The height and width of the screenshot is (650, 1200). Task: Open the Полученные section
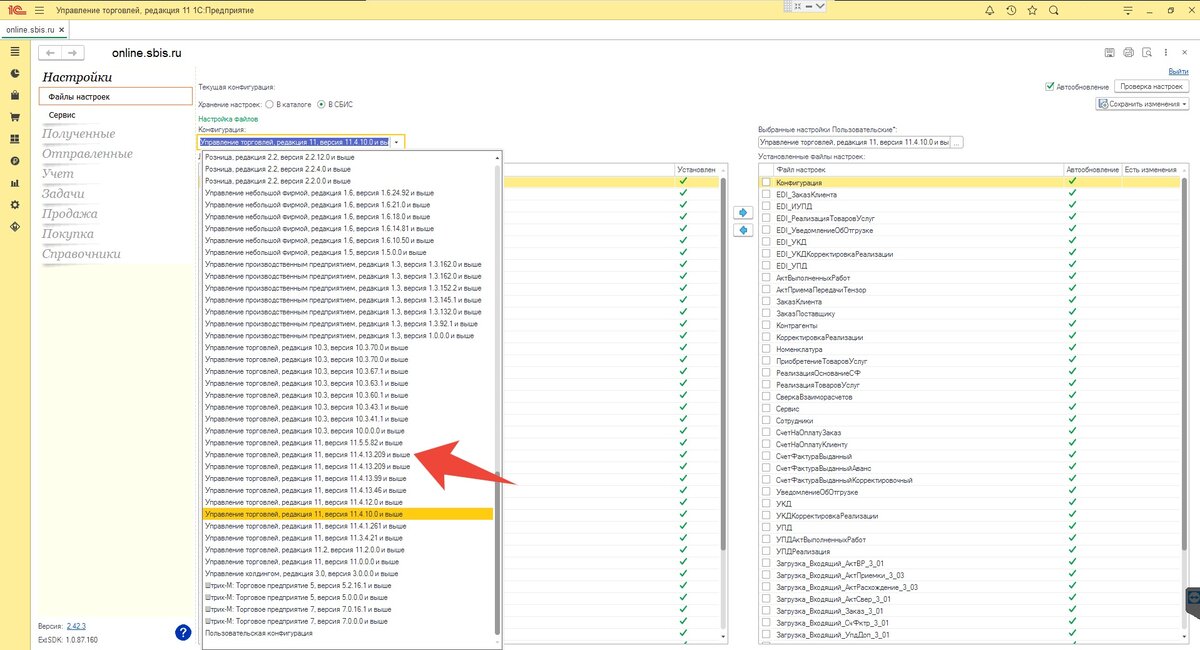[x=78, y=134]
